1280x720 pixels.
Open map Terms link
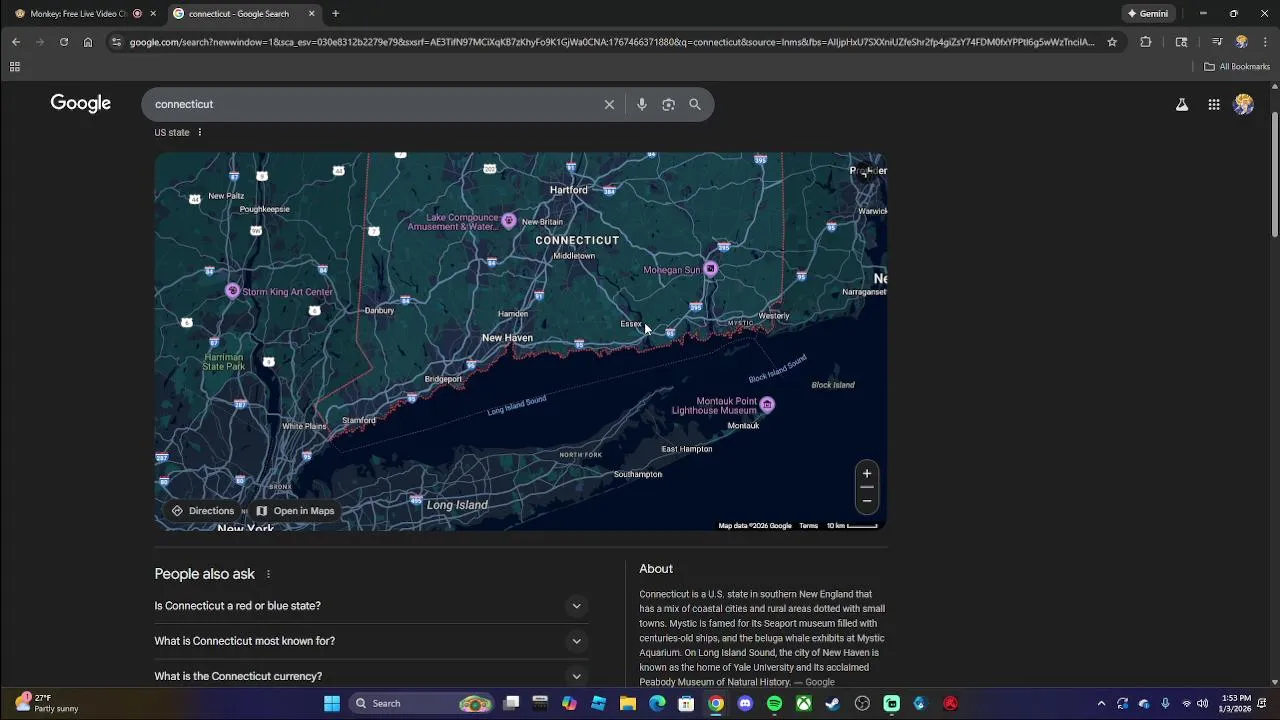click(x=808, y=526)
